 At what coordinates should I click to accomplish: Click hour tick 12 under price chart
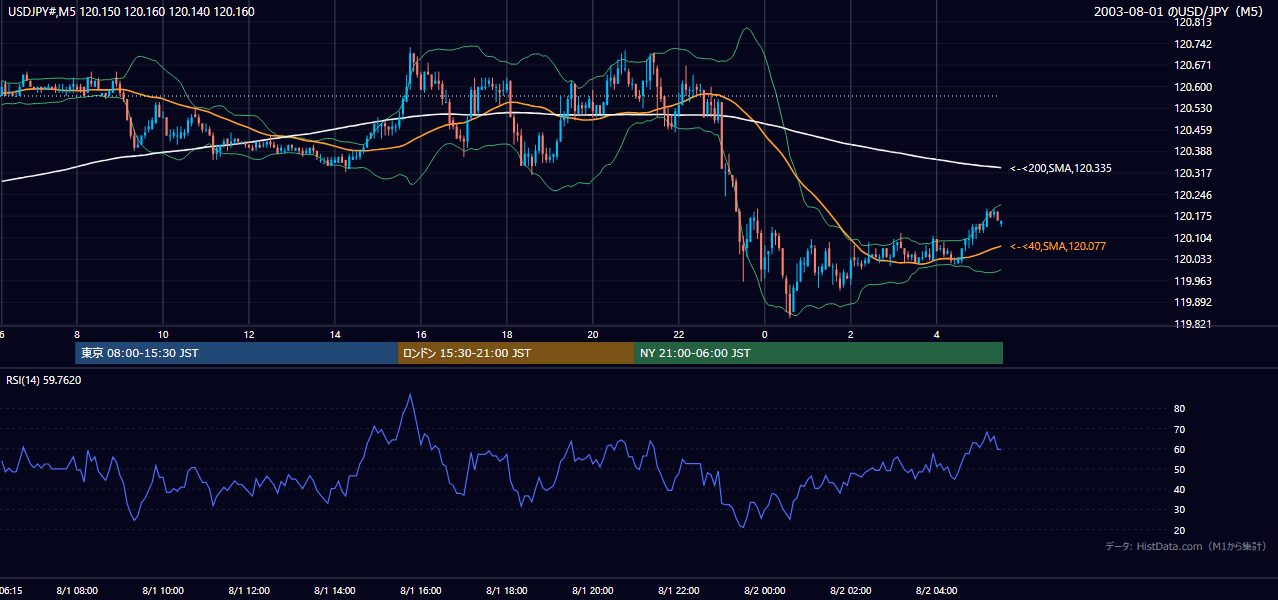(248, 334)
